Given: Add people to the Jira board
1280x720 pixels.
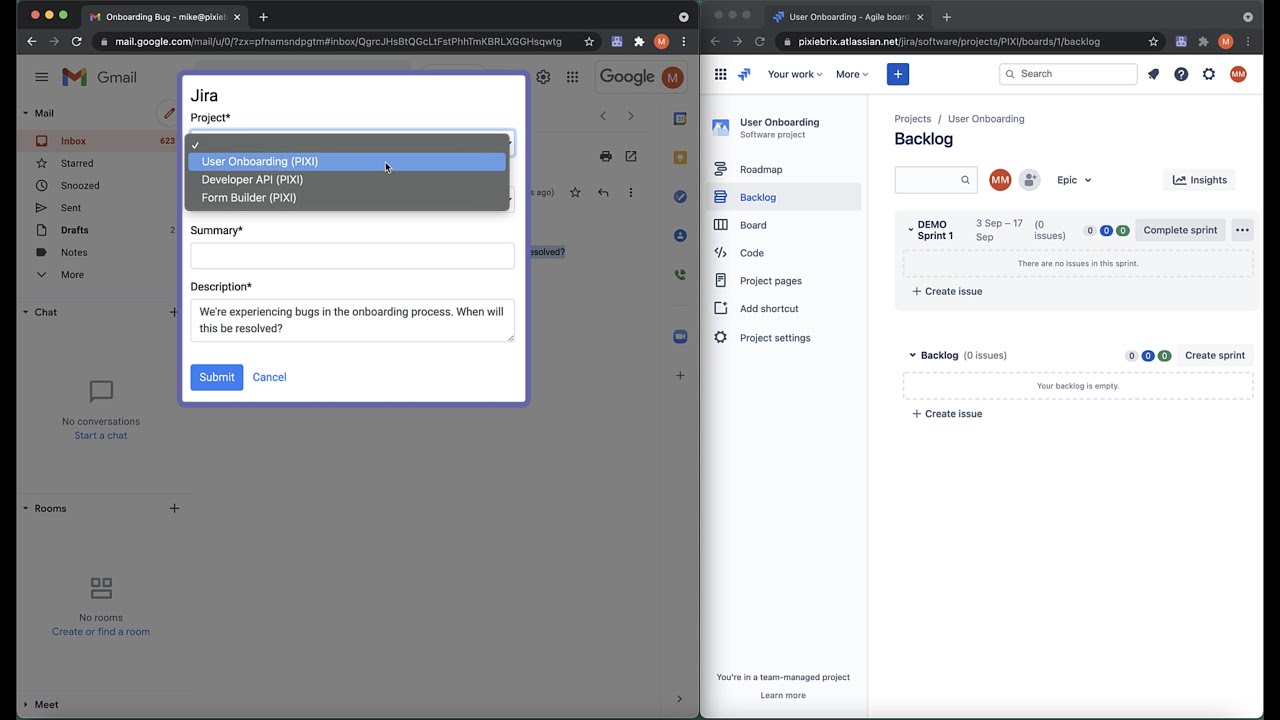Looking at the screenshot, I should click(1029, 180).
